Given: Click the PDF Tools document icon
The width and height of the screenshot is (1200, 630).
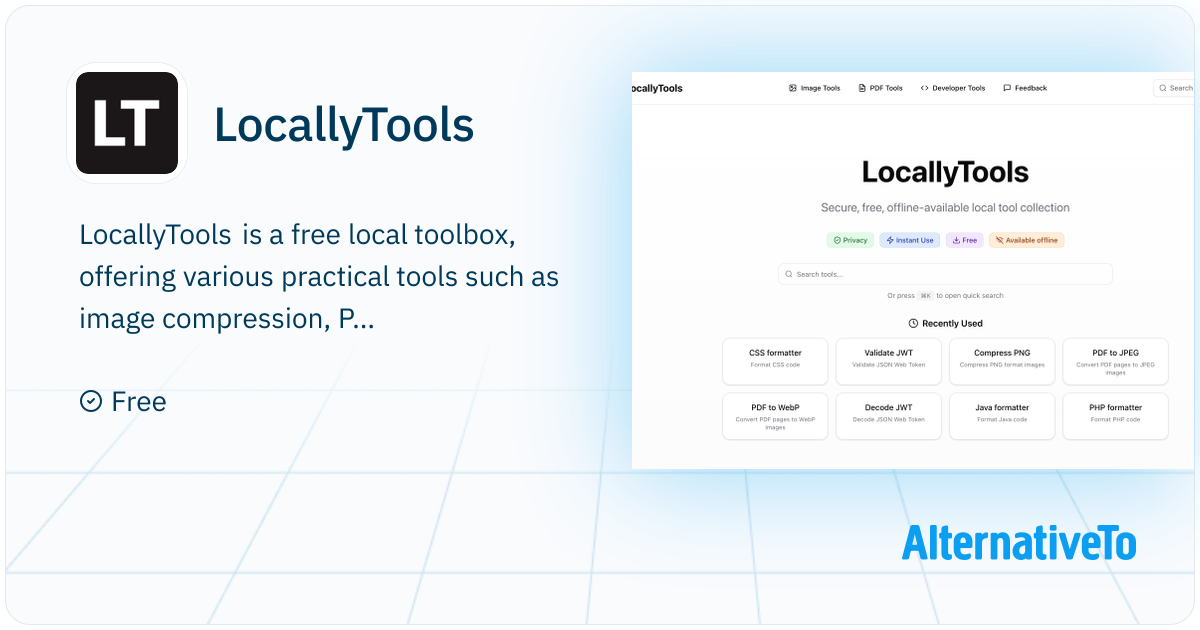Looking at the screenshot, I should (862, 88).
